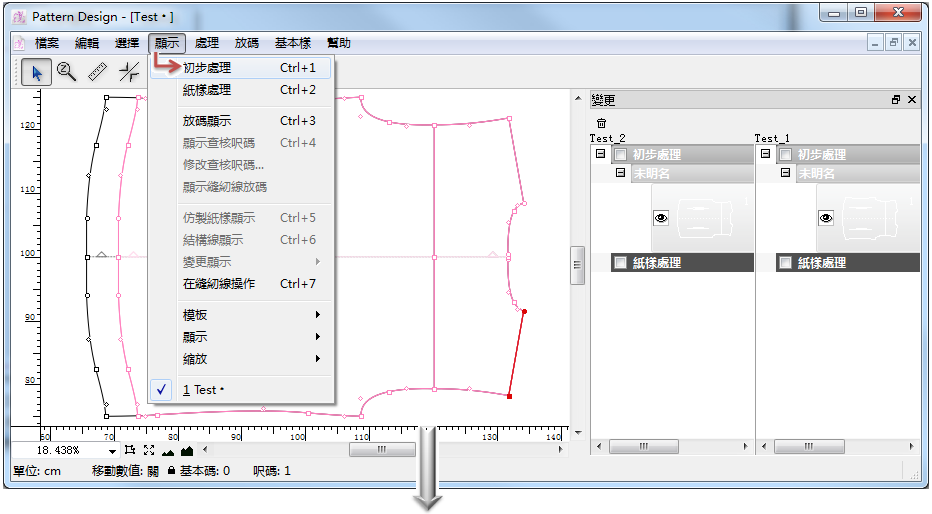Click the trash icon in 變更 panel
Viewport: 932px width, 514px height.
coord(601,122)
